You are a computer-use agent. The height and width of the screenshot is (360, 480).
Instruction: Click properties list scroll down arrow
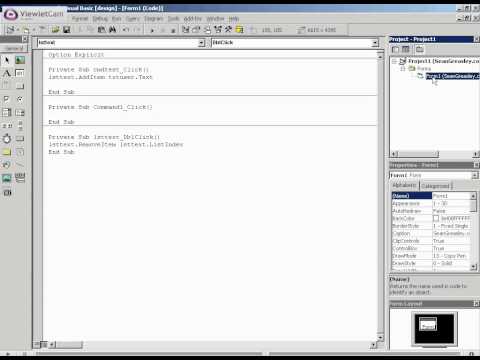474,267
